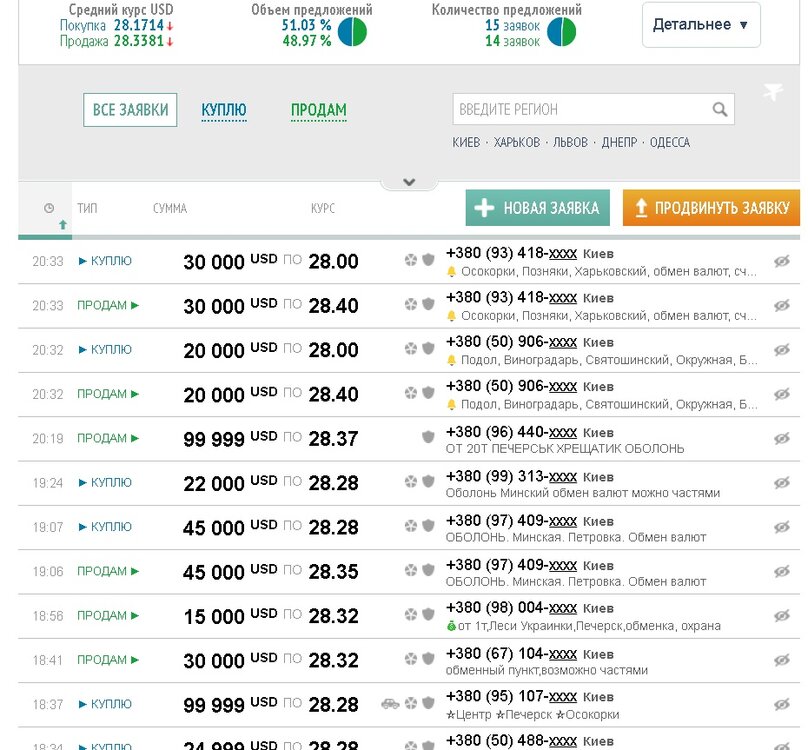This screenshot has width=808, height=750.
Task: Open the Детальнее dropdown
Action: [x=700, y=25]
